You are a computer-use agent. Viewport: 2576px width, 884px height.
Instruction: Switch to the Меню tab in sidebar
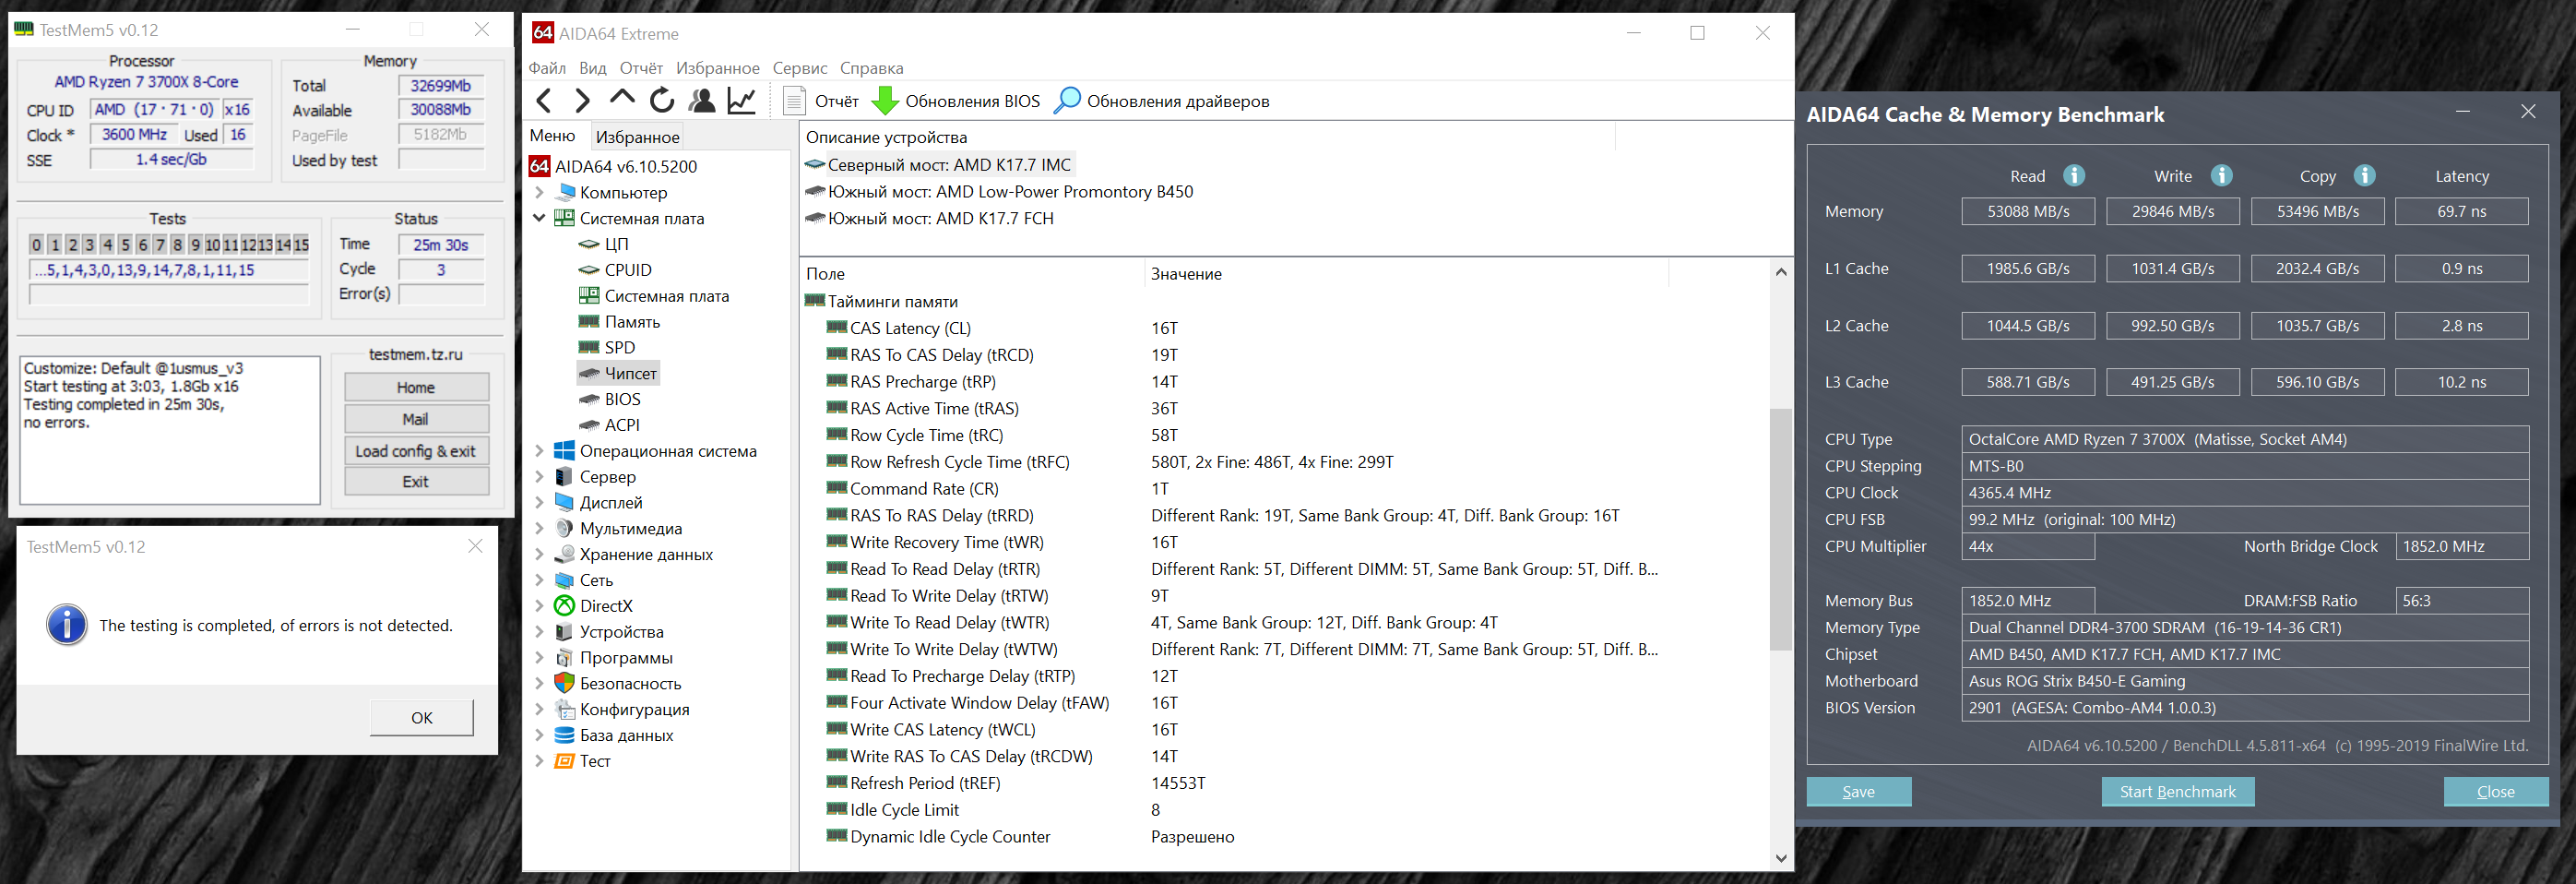(553, 136)
